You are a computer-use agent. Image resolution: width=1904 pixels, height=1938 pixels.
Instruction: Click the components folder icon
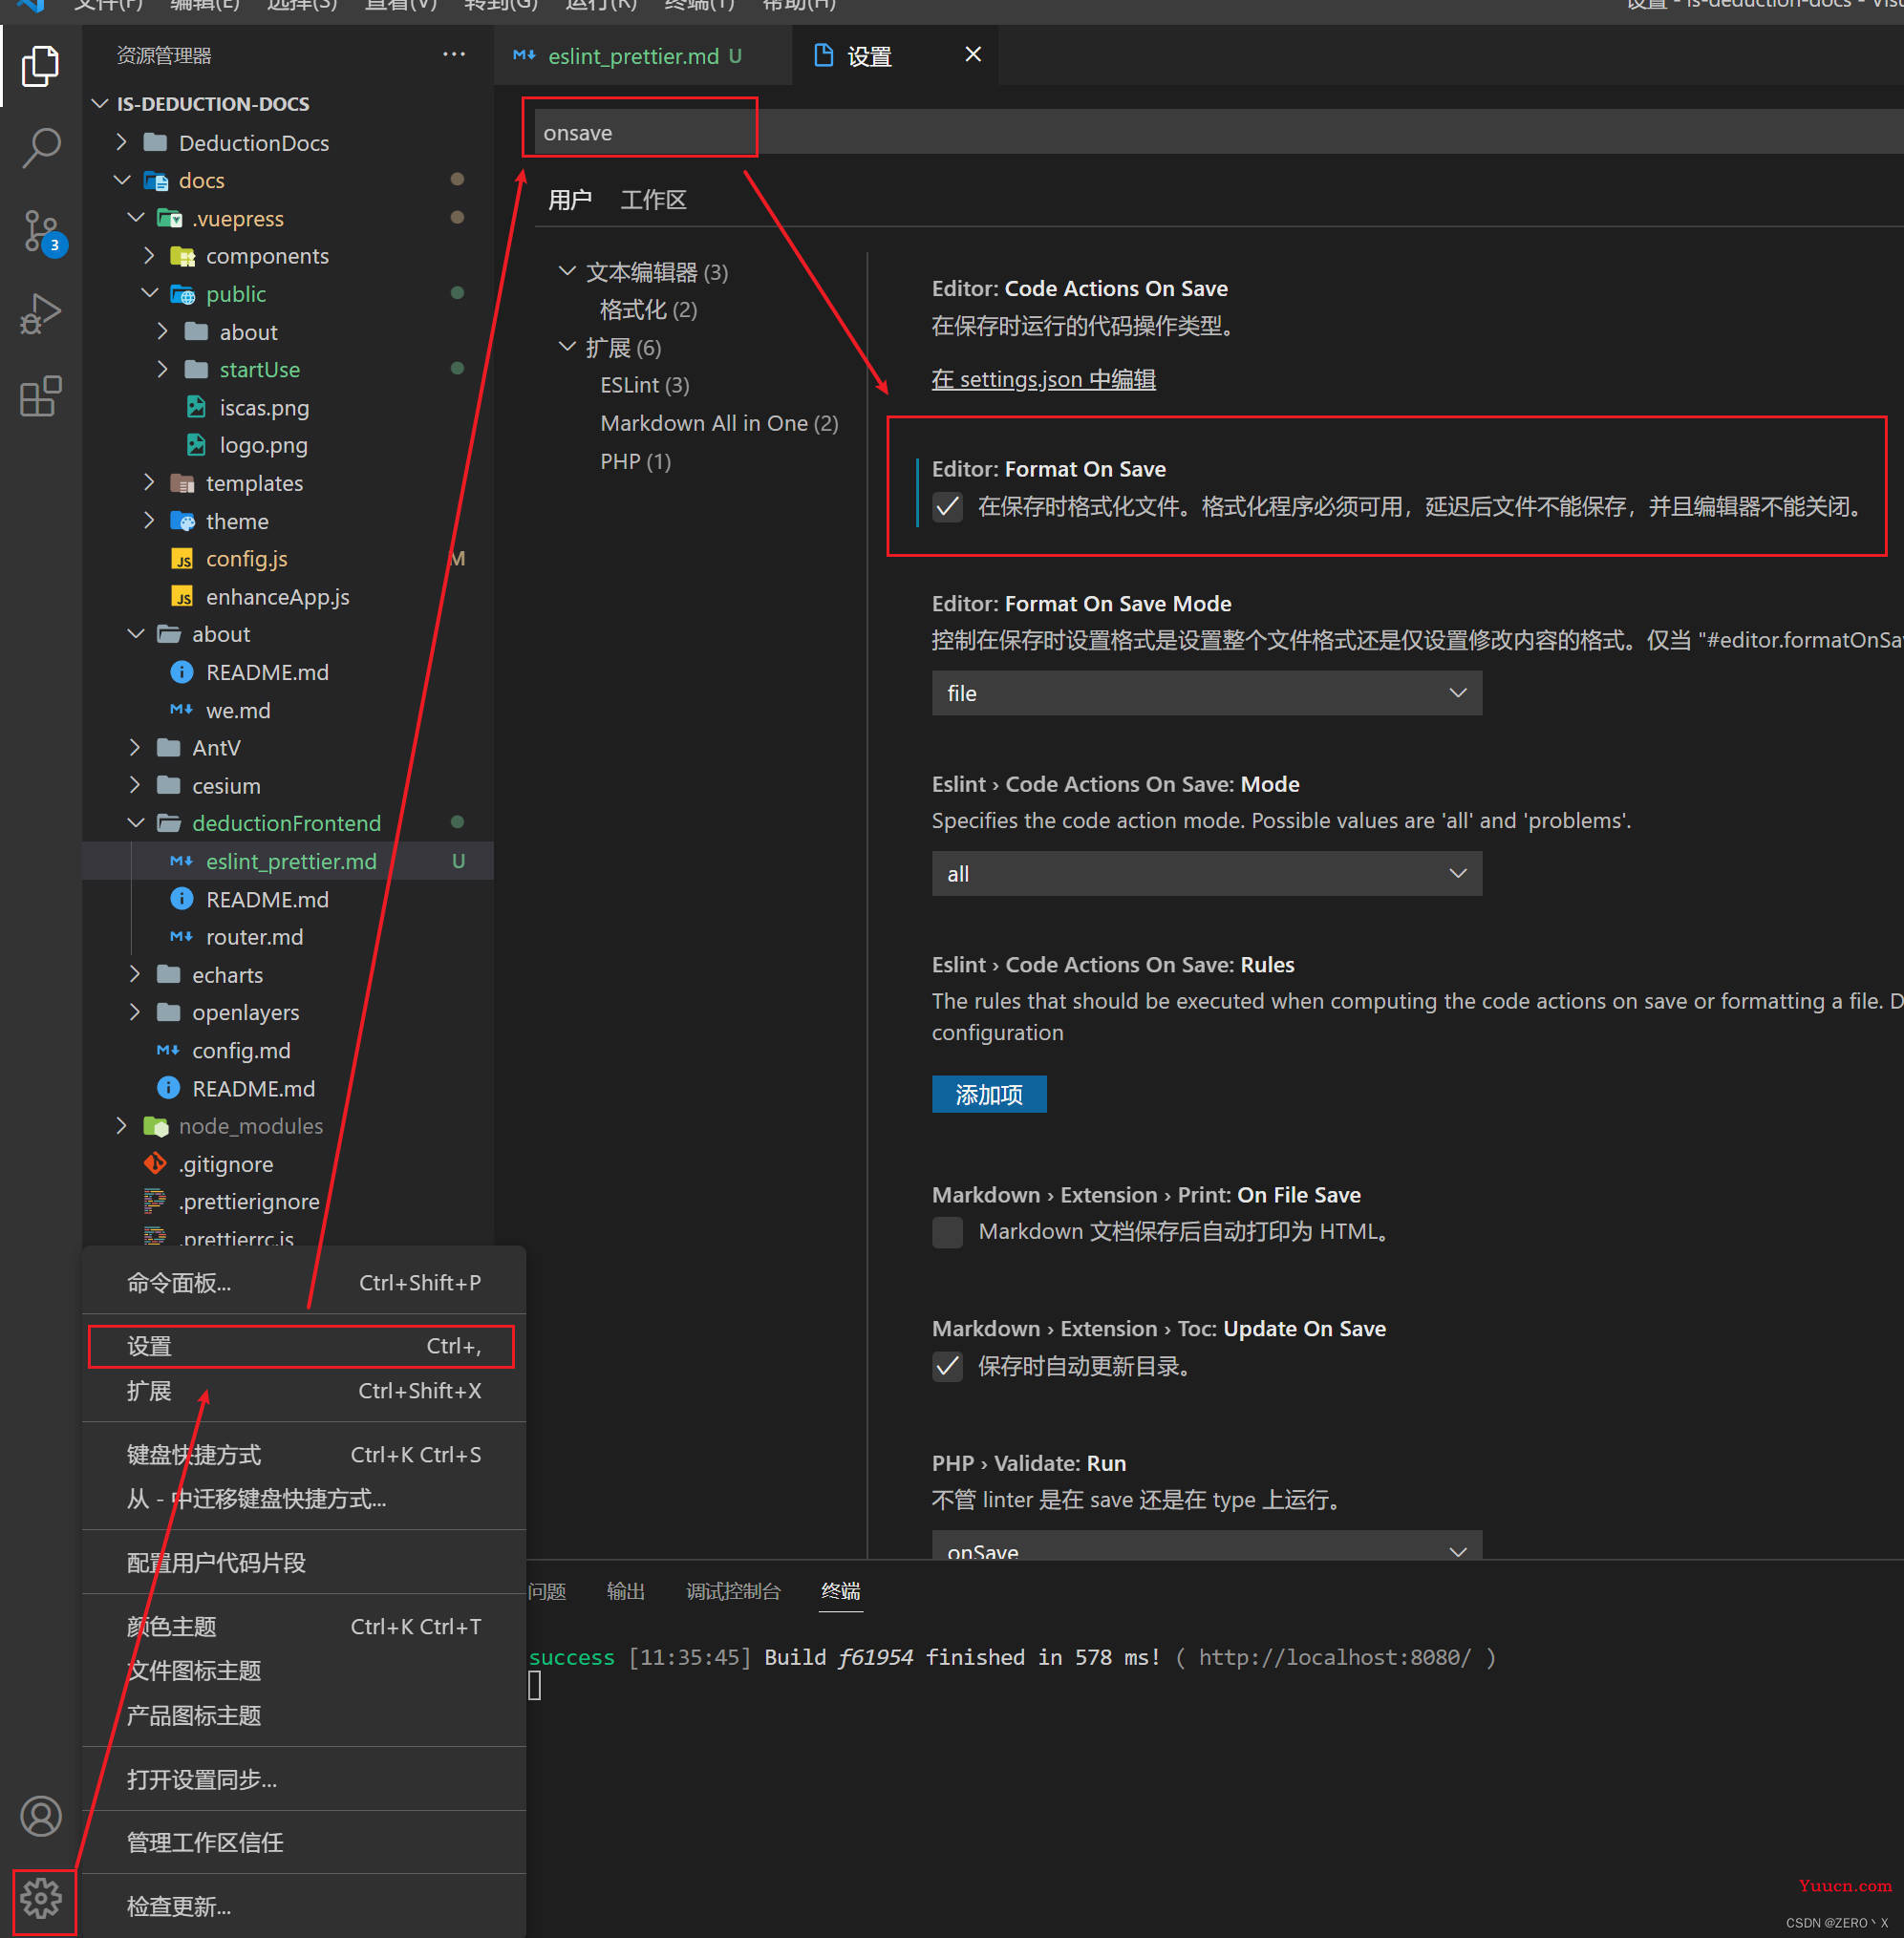click(x=182, y=256)
